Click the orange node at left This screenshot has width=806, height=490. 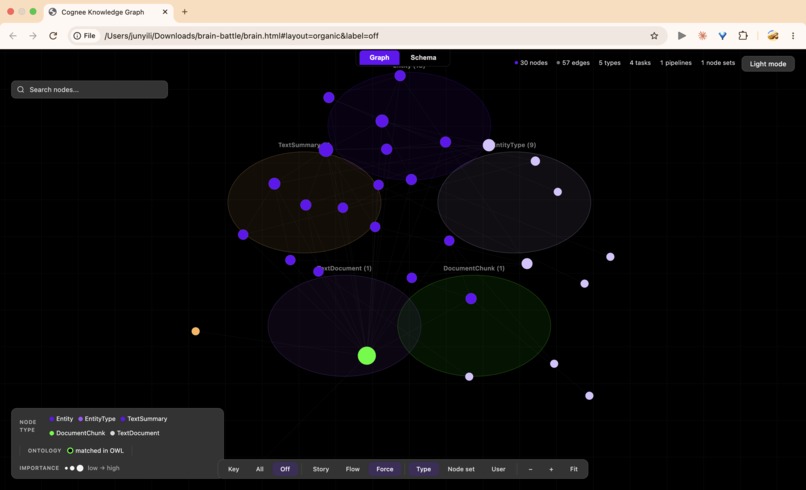pyautogui.click(x=195, y=331)
